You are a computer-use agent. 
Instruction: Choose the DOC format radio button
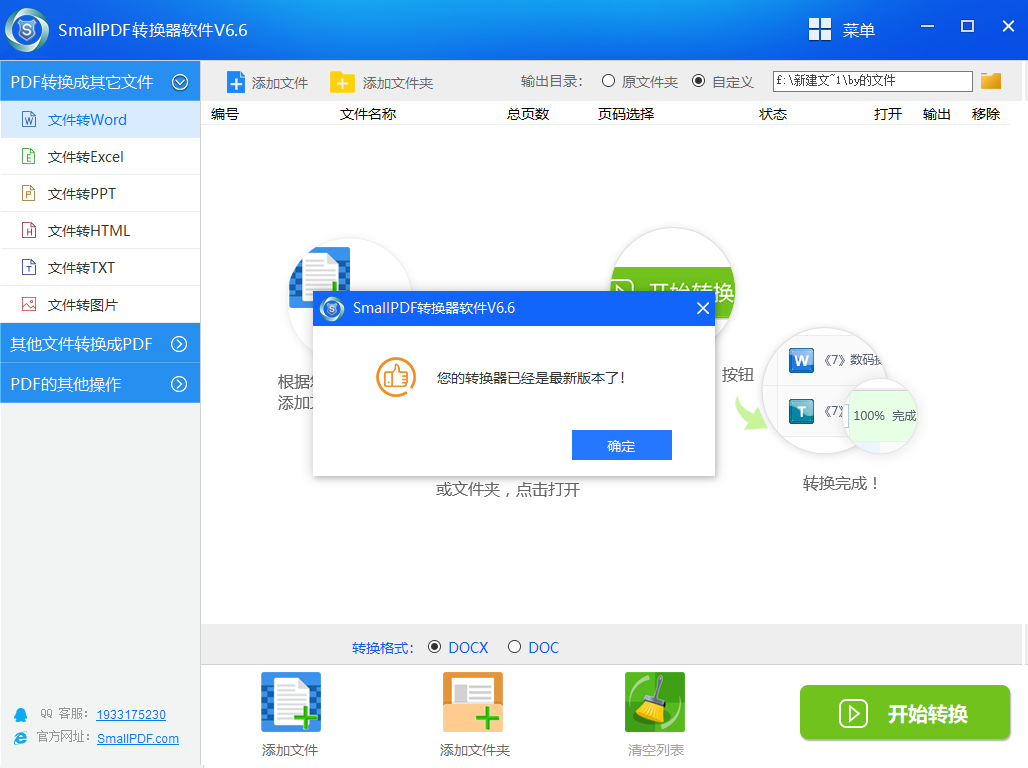[515, 647]
